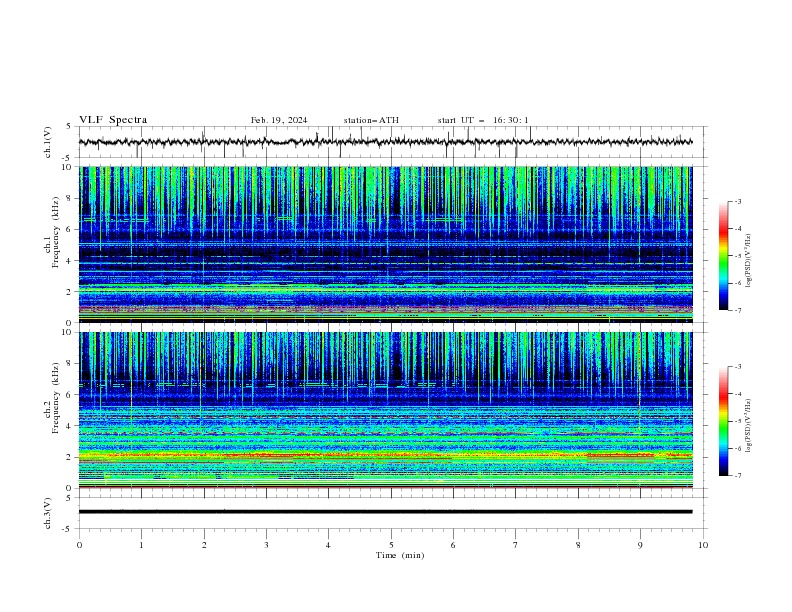
Task: Click inside the ch.2 spectrogram panel
Action: click(x=385, y=410)
